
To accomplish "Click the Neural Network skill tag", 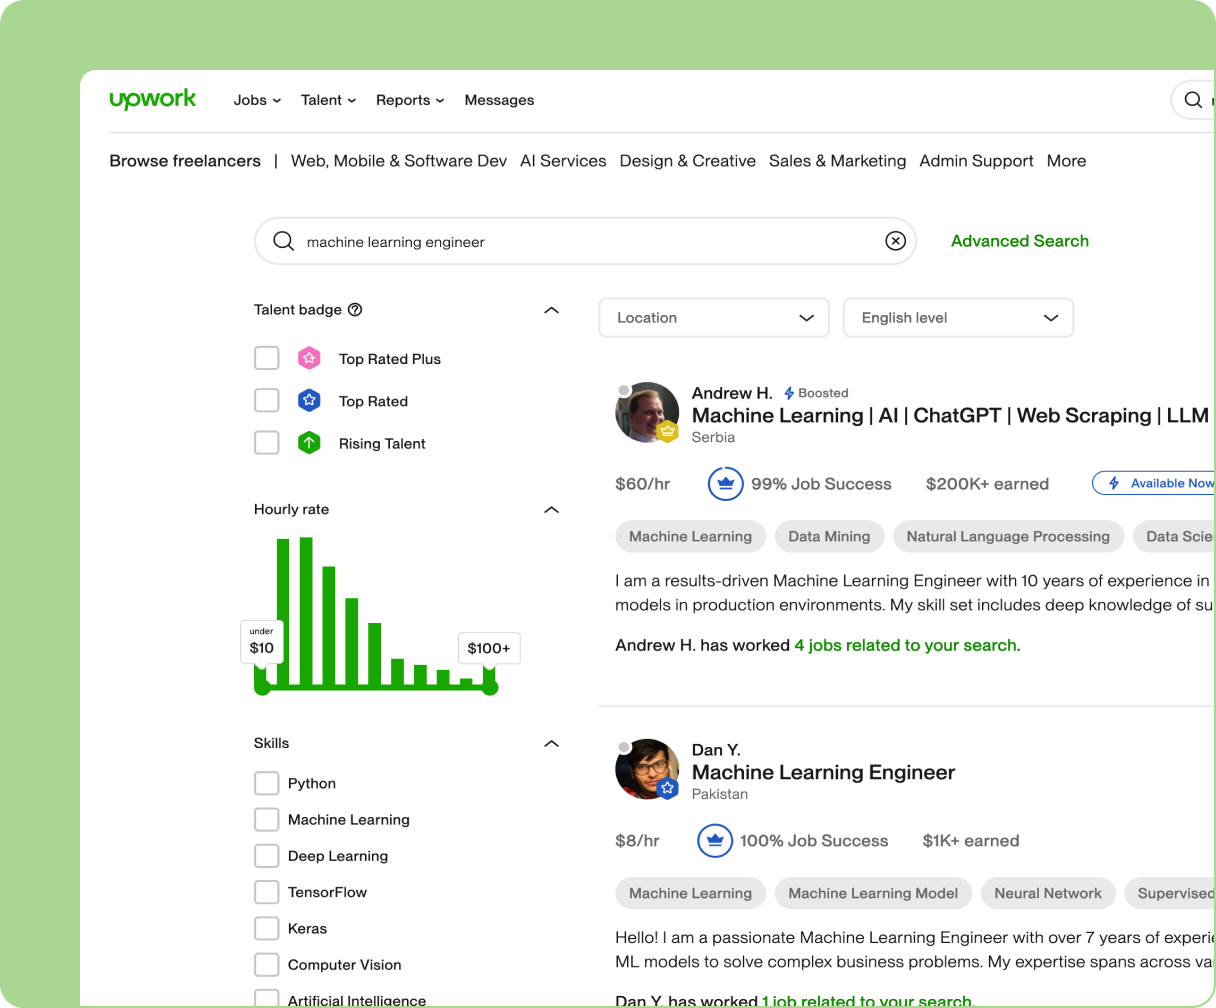I will click(x=1048, y=893).
